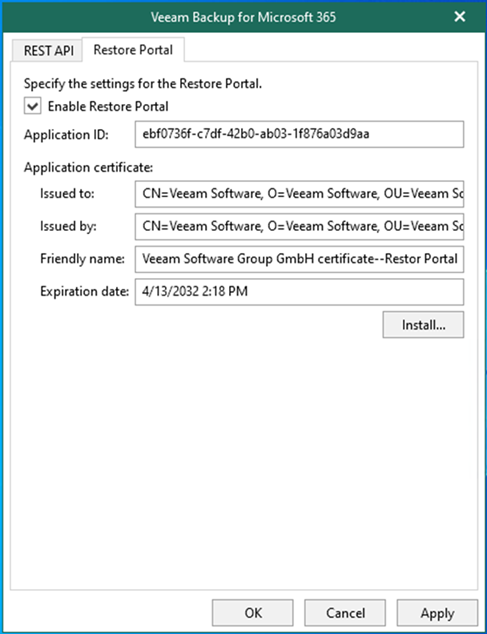Viewport: 487px width, 634px height.
Task: Click the Application ID label
Action: coord(66,135)
